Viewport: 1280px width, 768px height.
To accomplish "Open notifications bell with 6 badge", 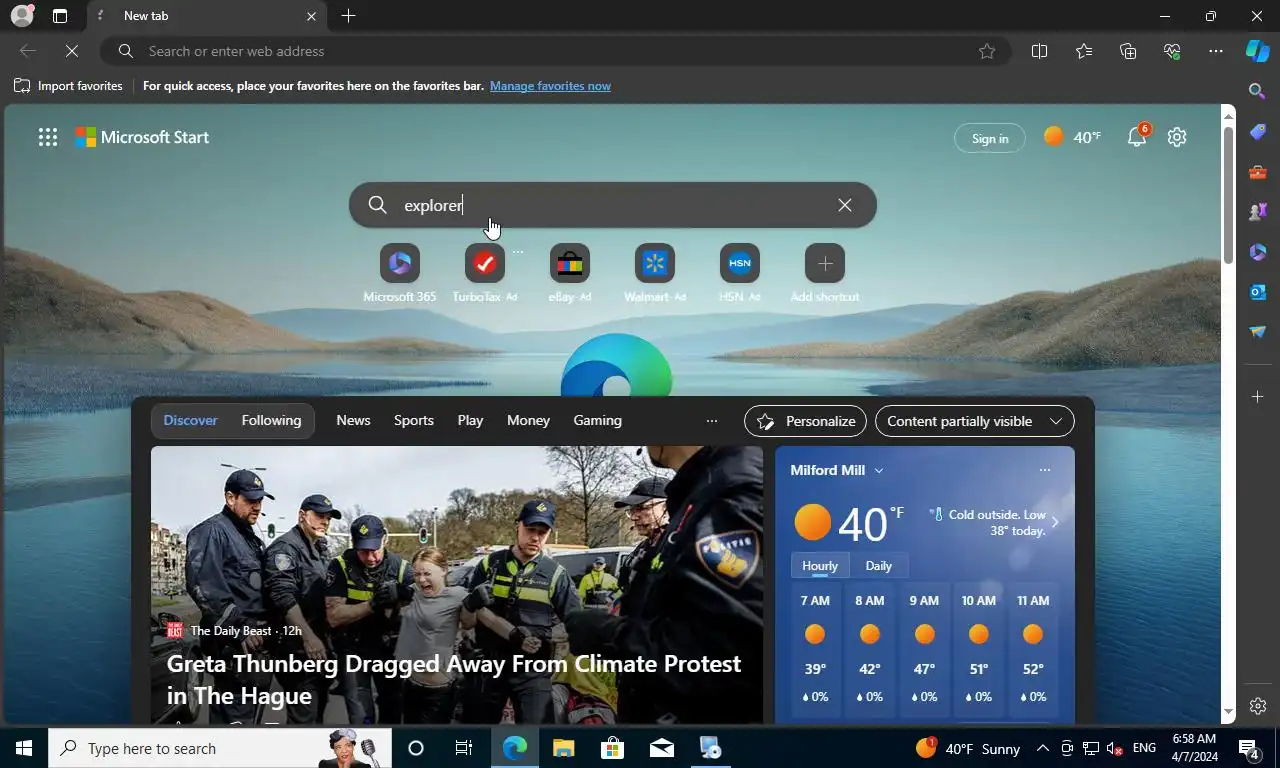I will coord(1138,137).
